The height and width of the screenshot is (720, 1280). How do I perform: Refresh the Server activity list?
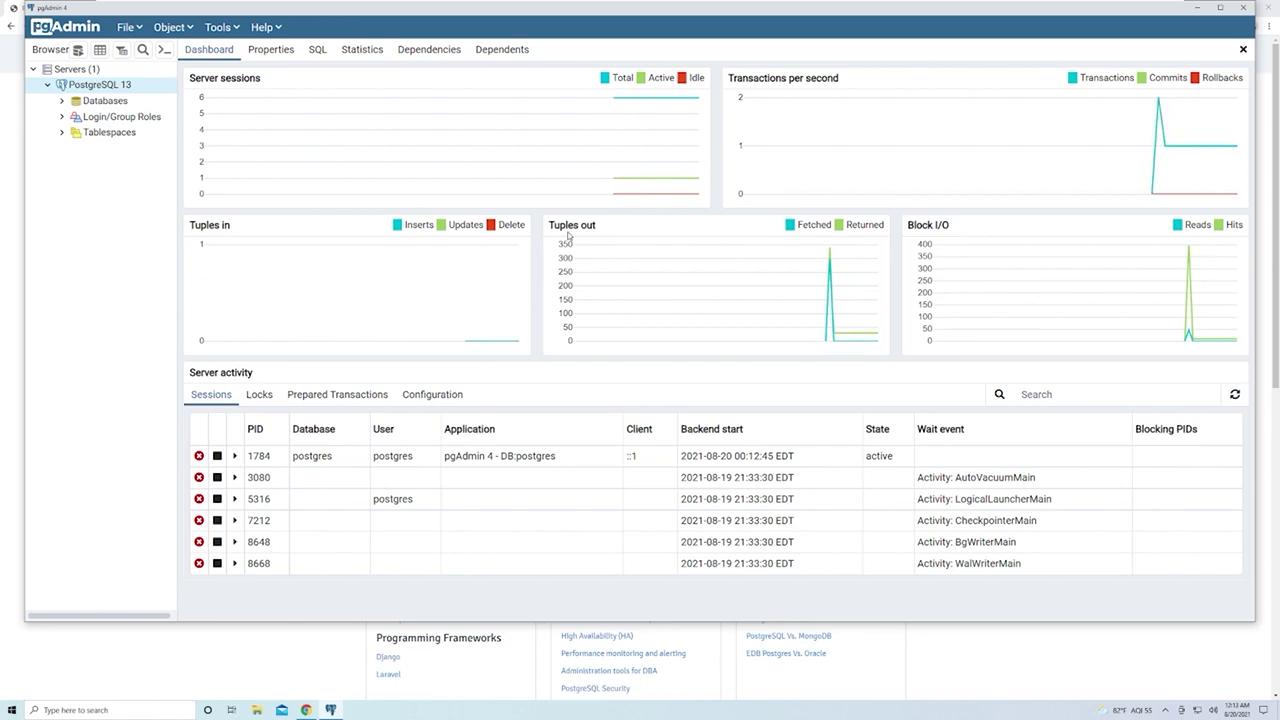point(1235,395)
